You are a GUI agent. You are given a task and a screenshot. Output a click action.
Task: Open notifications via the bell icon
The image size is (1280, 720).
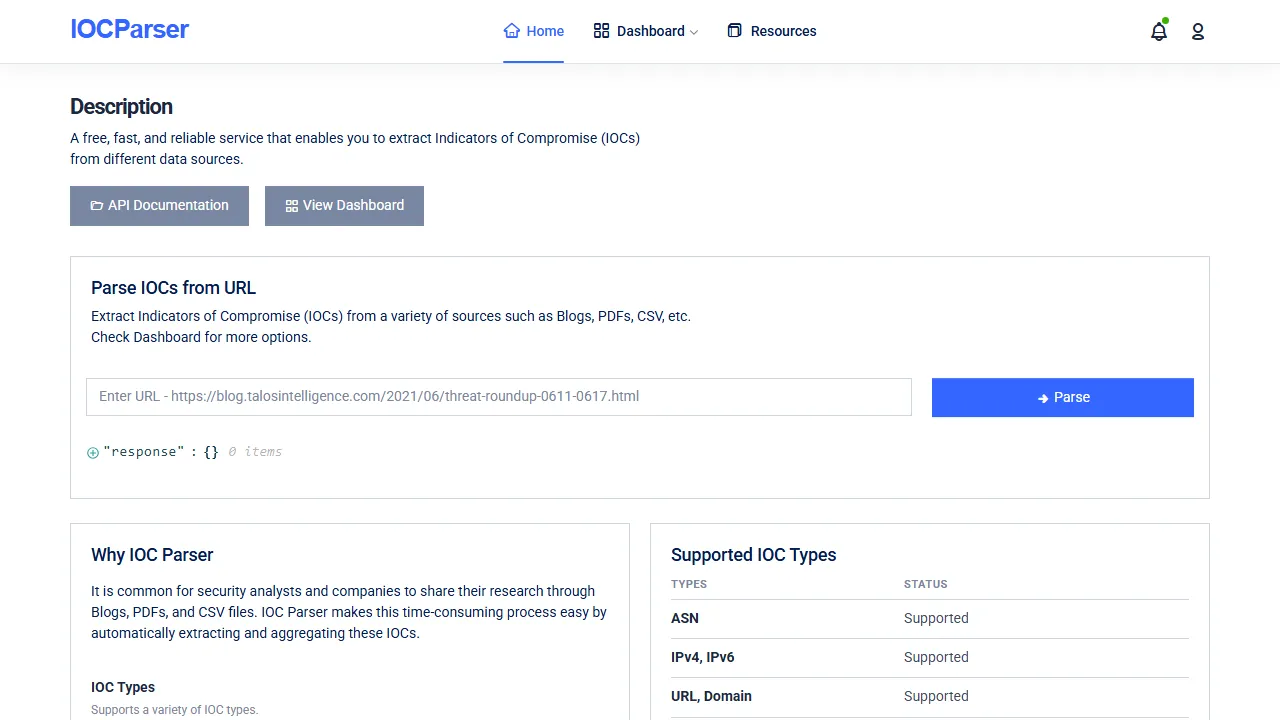click(x=1158, y=32)
